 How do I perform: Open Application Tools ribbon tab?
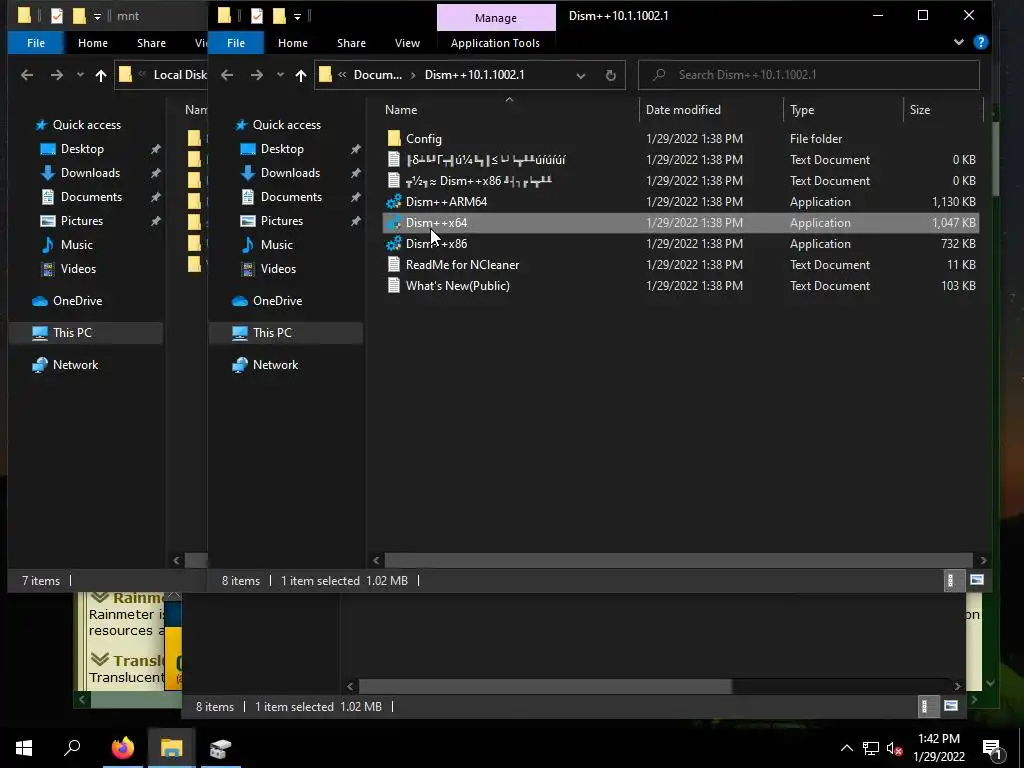[x=495, y=43]
